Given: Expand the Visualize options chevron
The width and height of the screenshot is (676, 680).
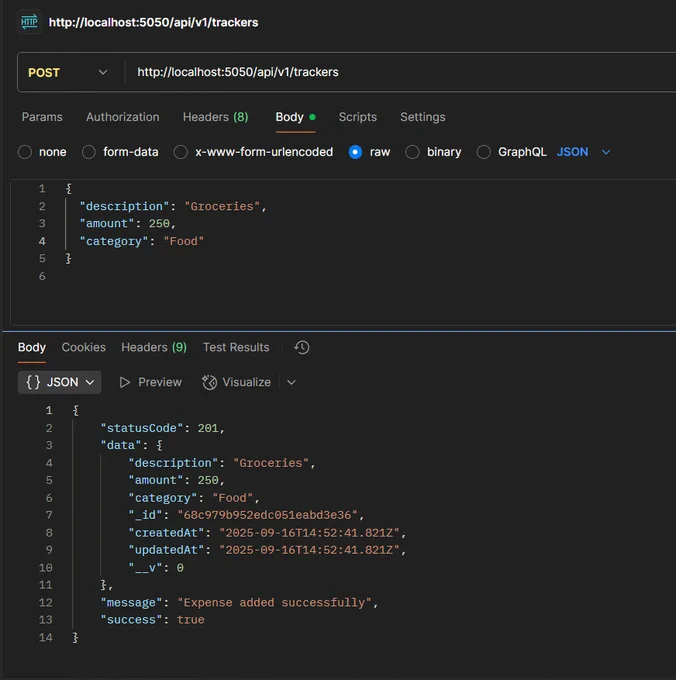Looking at the screenshot, I should pos(291,382).
